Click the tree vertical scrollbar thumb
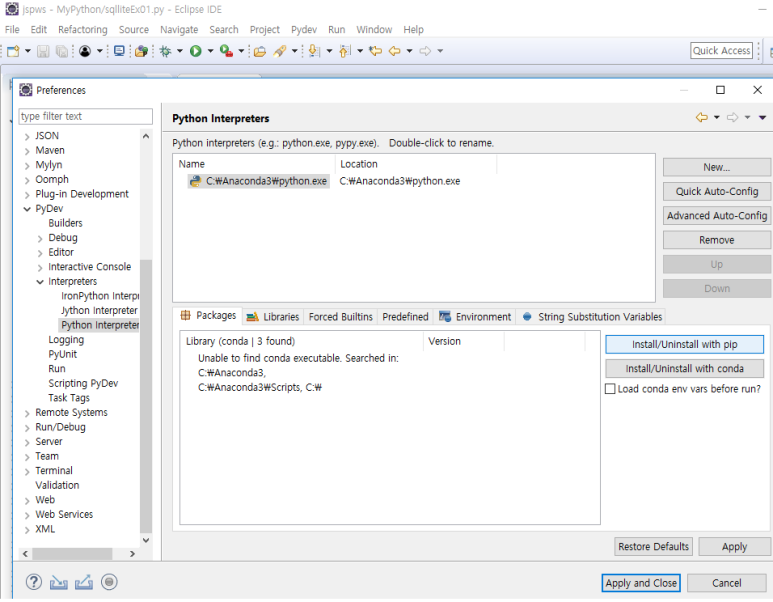The width and height of the screenshot is (773, 602). pyautogui.click(x=146, y=396)
